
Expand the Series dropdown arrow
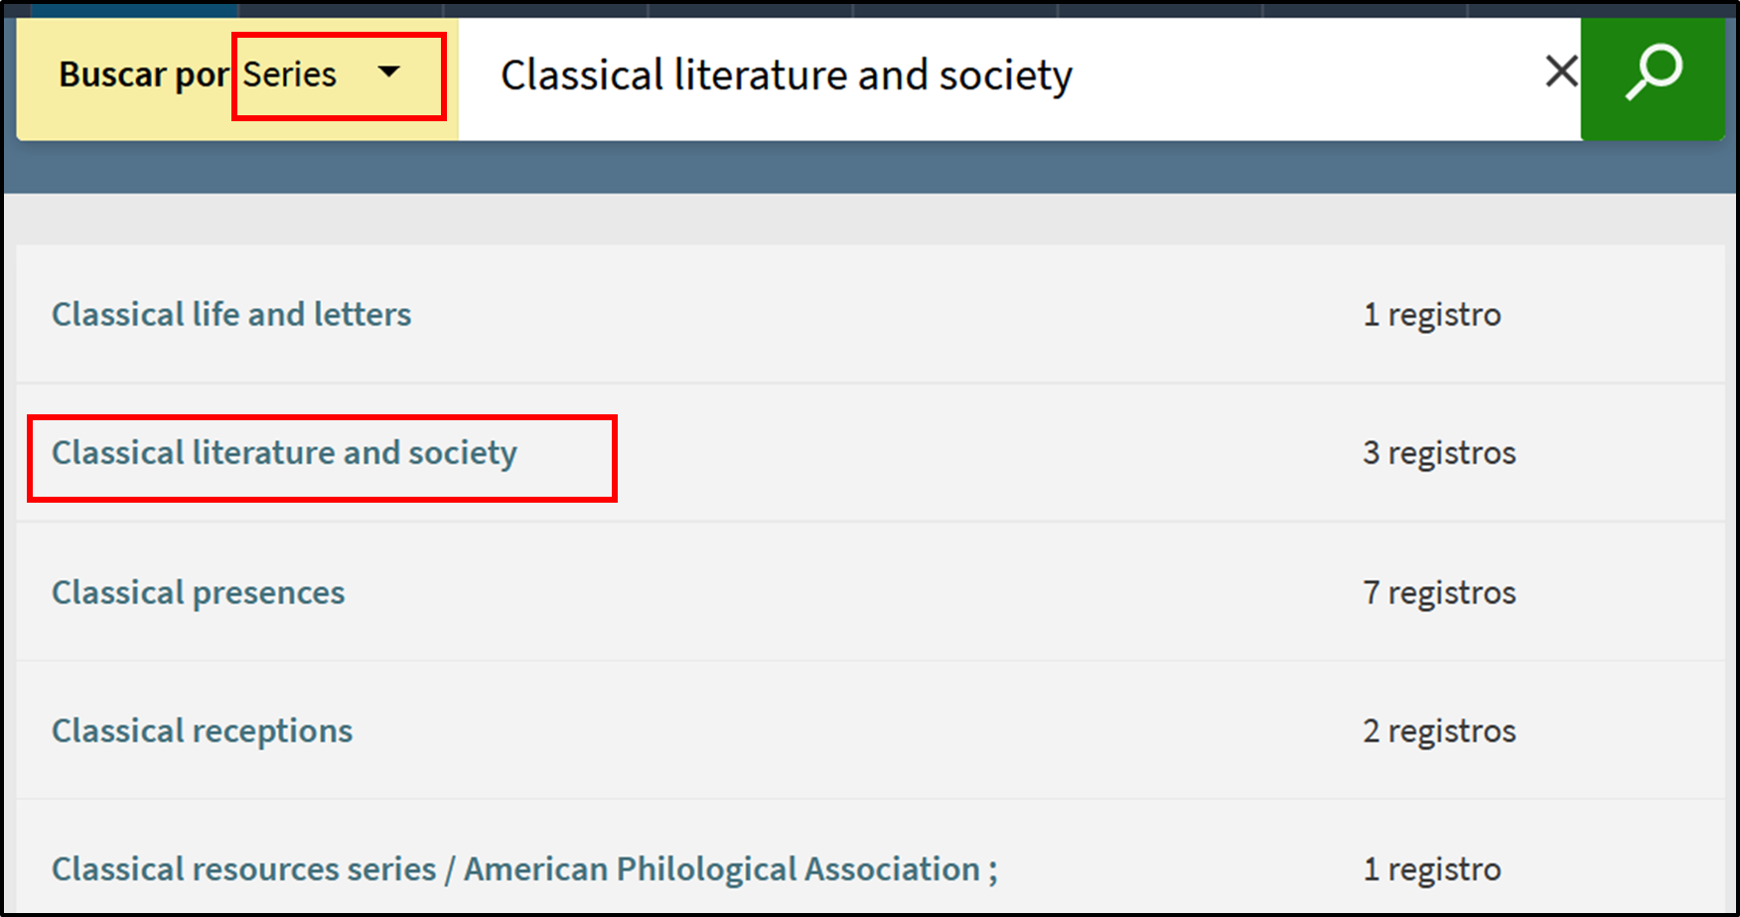pyautogui.click(x=389, y=72)
